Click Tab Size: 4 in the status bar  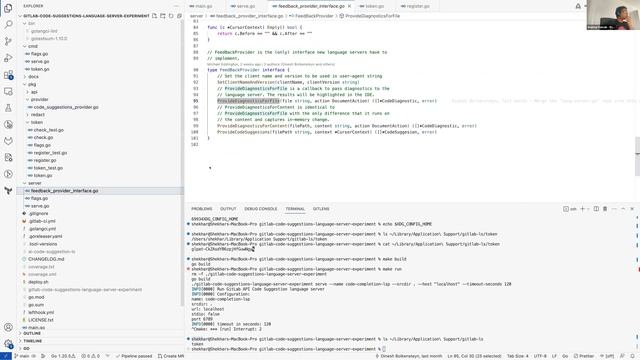[518, 356]
